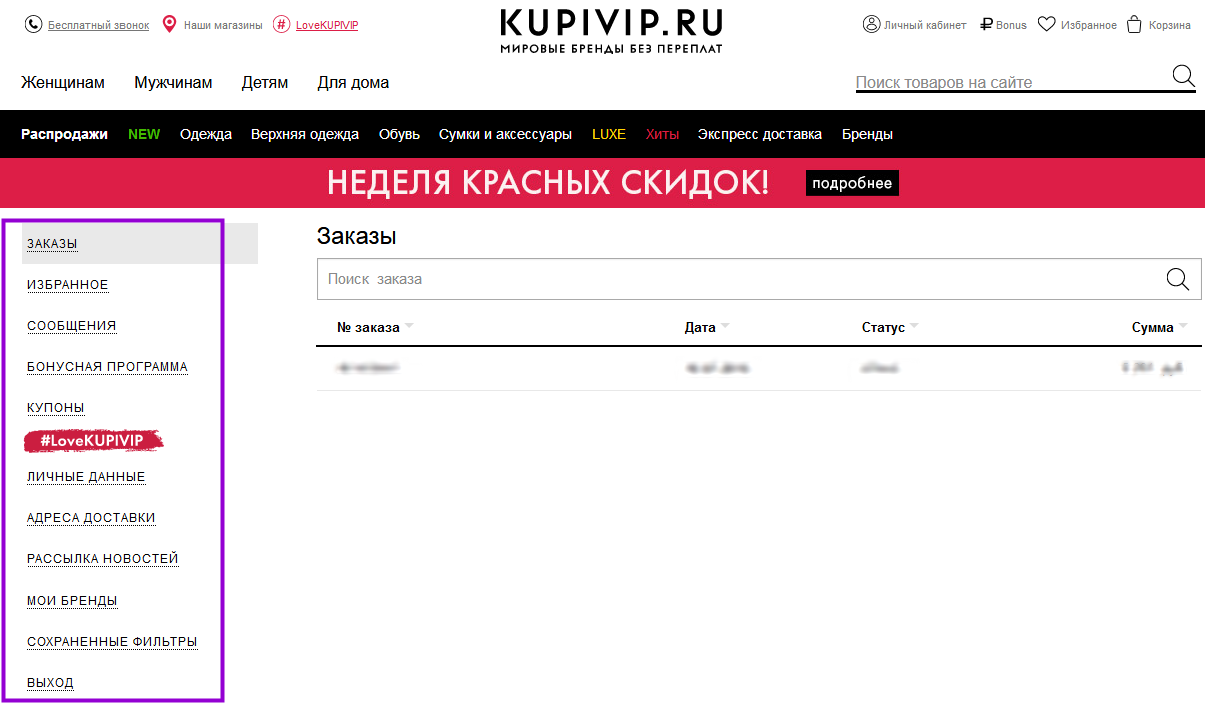This screenshot has height=716, width=1205.
Task: Click the phone icon beside Бесплатный звонок
Action: click(x=33, y=24)
